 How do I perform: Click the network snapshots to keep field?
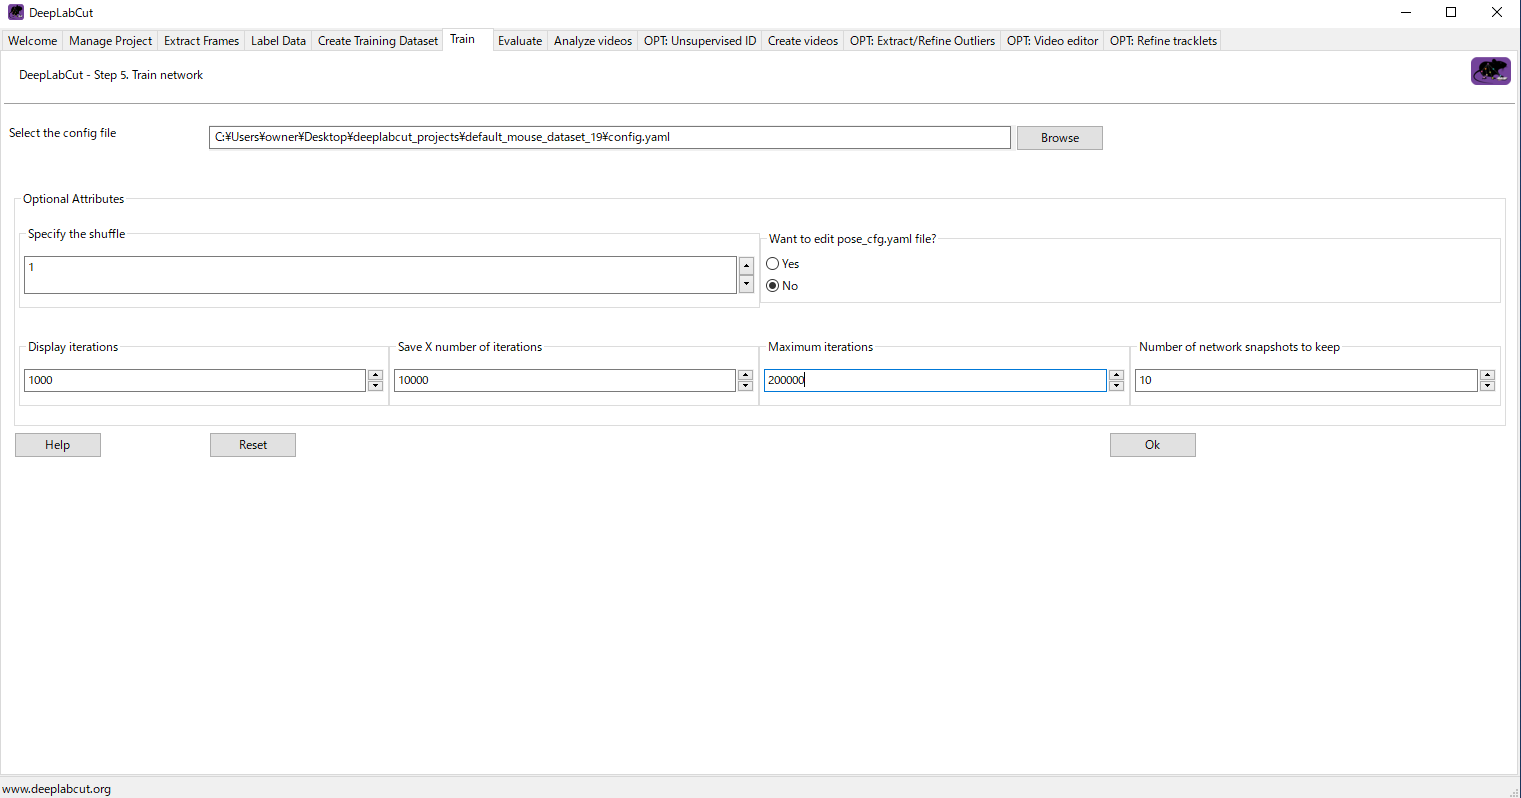coord(1306,380)
